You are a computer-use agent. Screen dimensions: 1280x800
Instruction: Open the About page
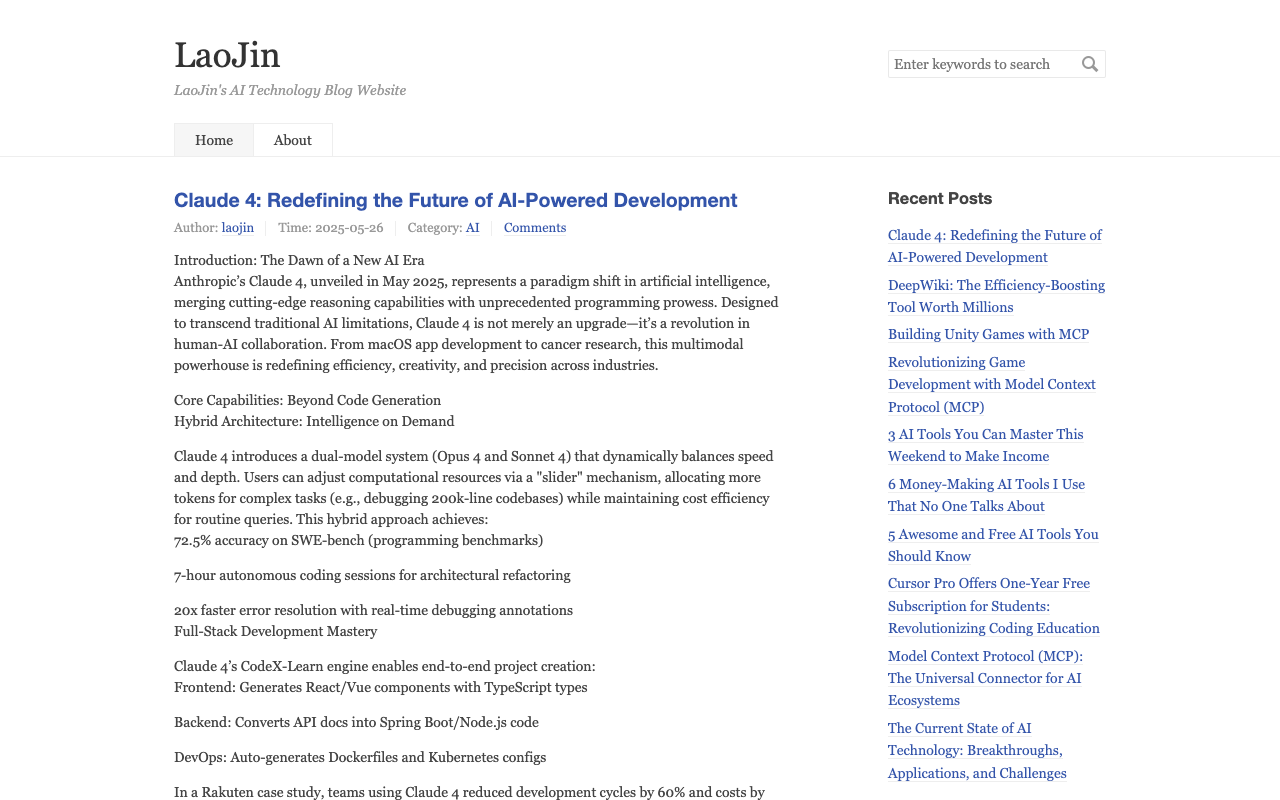click(x=292, y=140)
